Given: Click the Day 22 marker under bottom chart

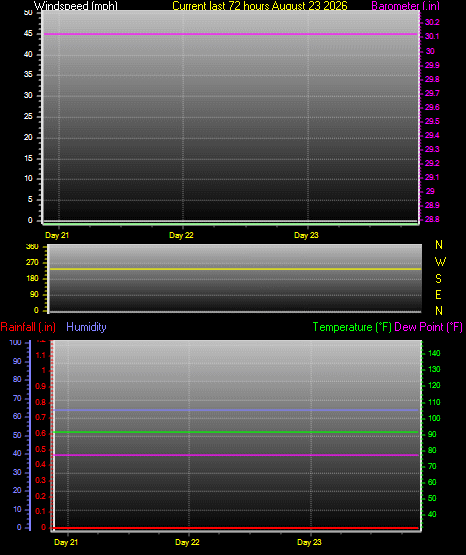Looking at the screenshot, I should 187,542.
